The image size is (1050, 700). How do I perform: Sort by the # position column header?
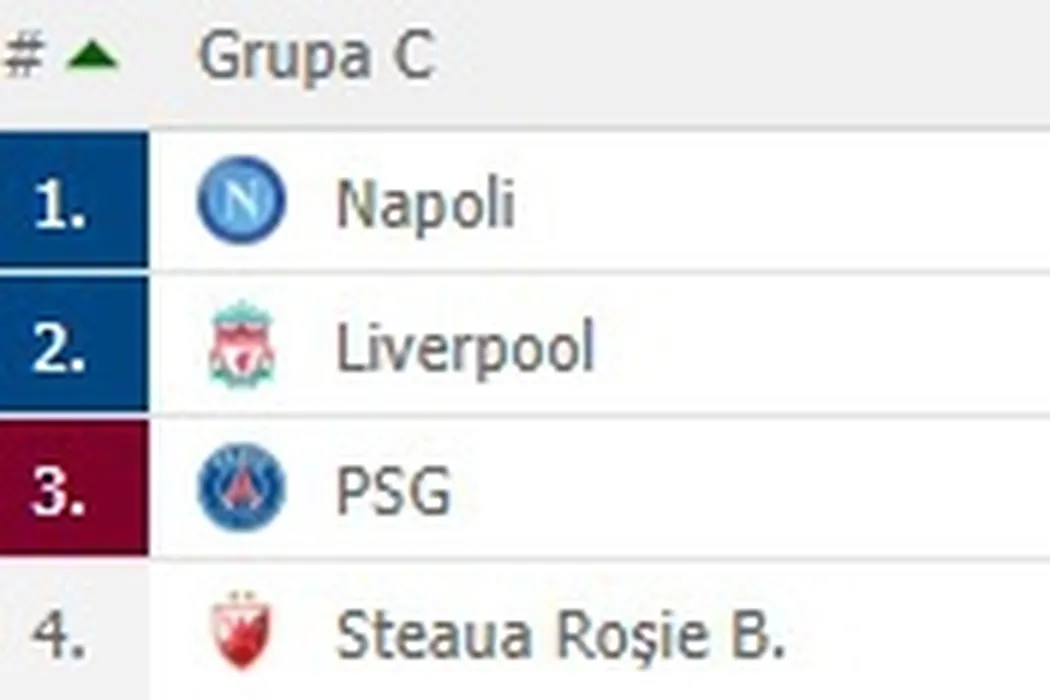point(24,56)
